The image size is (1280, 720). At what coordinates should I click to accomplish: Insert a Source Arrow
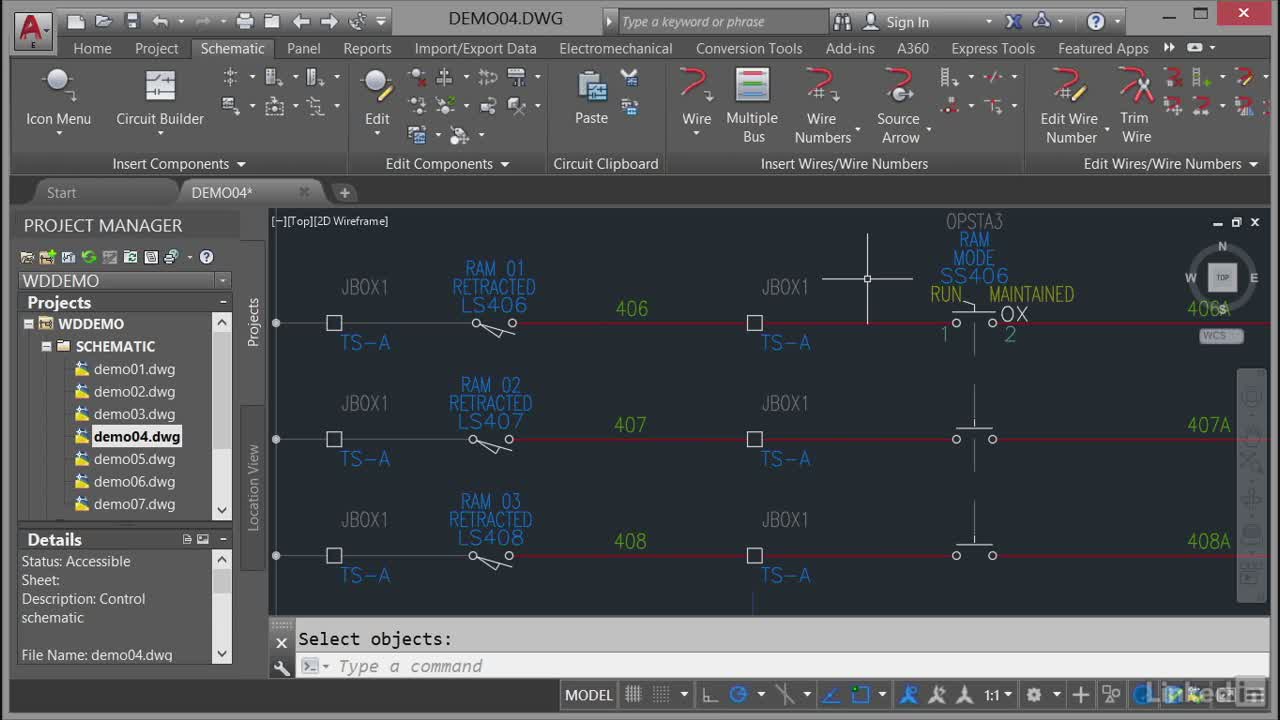pyautogui.click(x=899, y=105)
